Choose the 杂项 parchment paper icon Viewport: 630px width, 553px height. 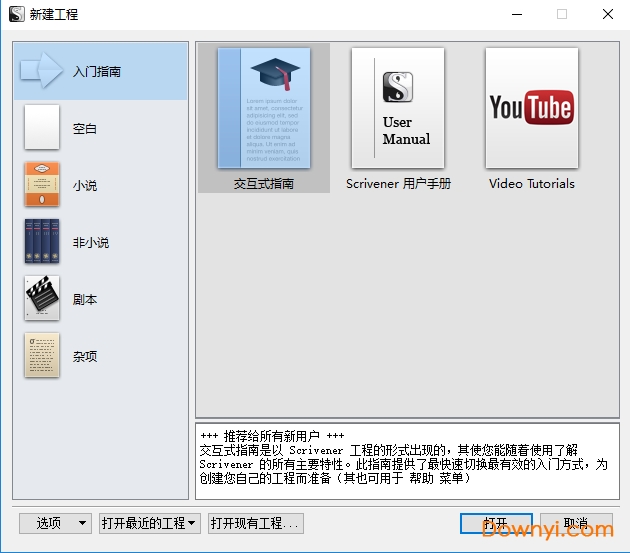pos(42,356)
